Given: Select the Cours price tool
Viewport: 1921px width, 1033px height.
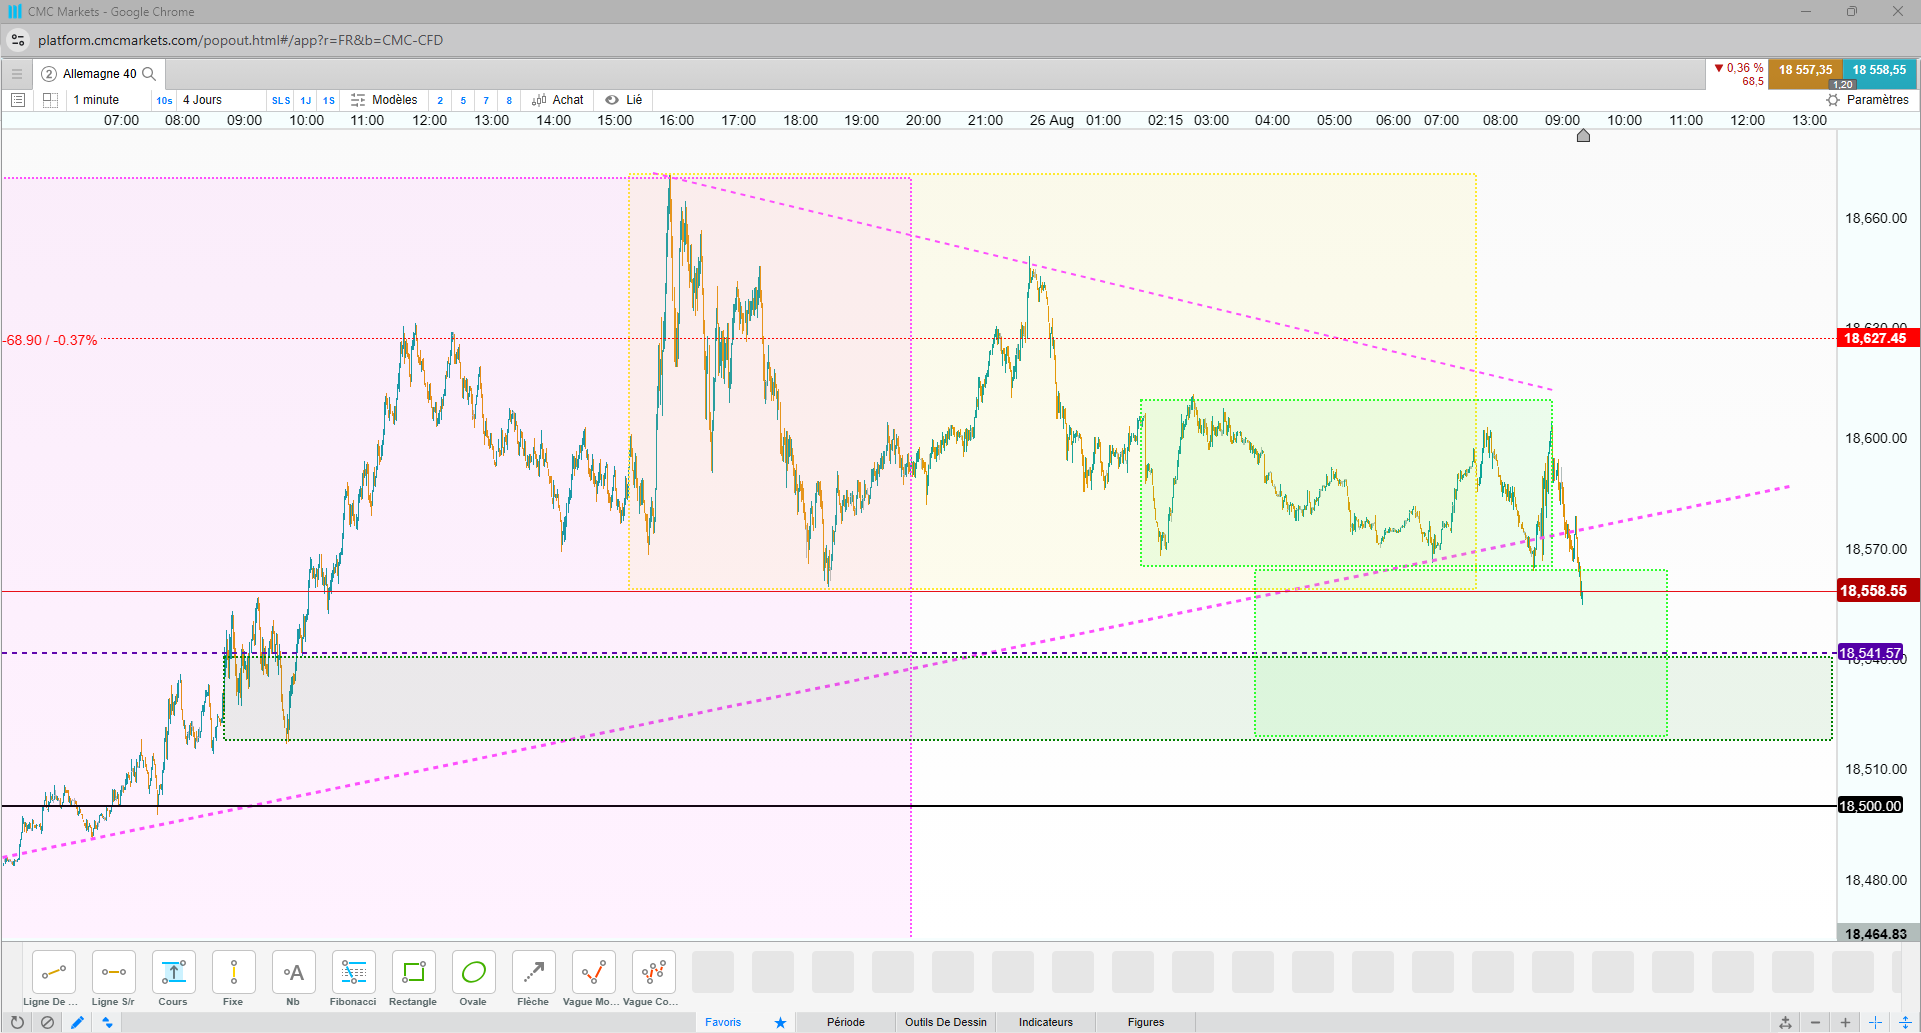Looking at the screenshot, I should (x=173, y=979).
